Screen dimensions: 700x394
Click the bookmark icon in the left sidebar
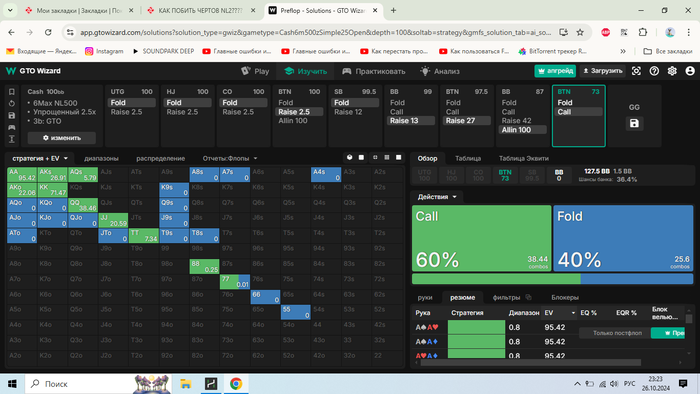tap(12, 92)
